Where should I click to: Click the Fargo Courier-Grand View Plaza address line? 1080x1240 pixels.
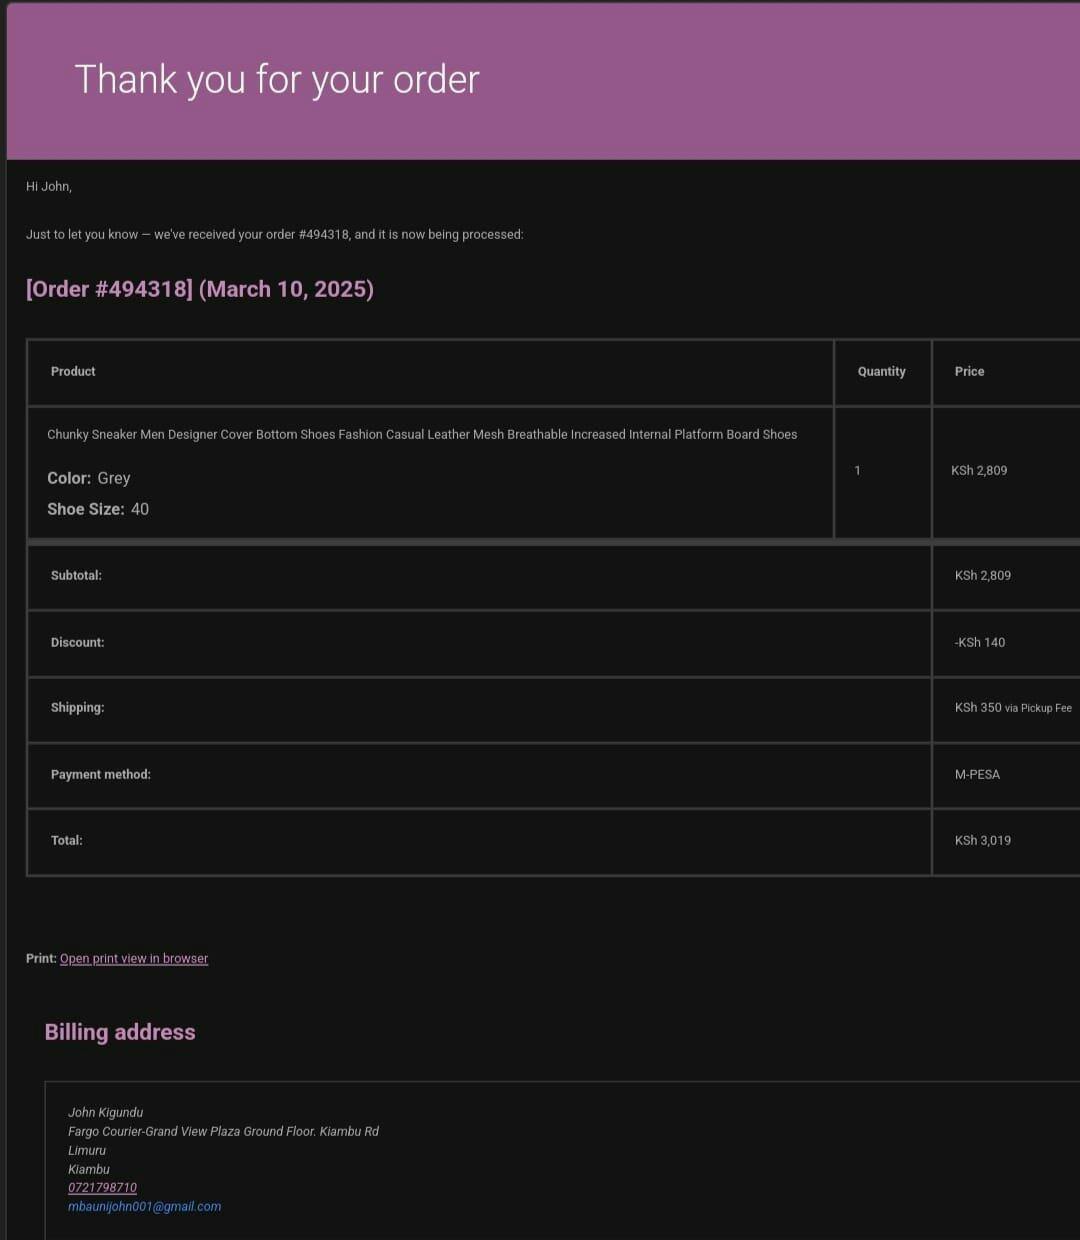click(223, 1131)
